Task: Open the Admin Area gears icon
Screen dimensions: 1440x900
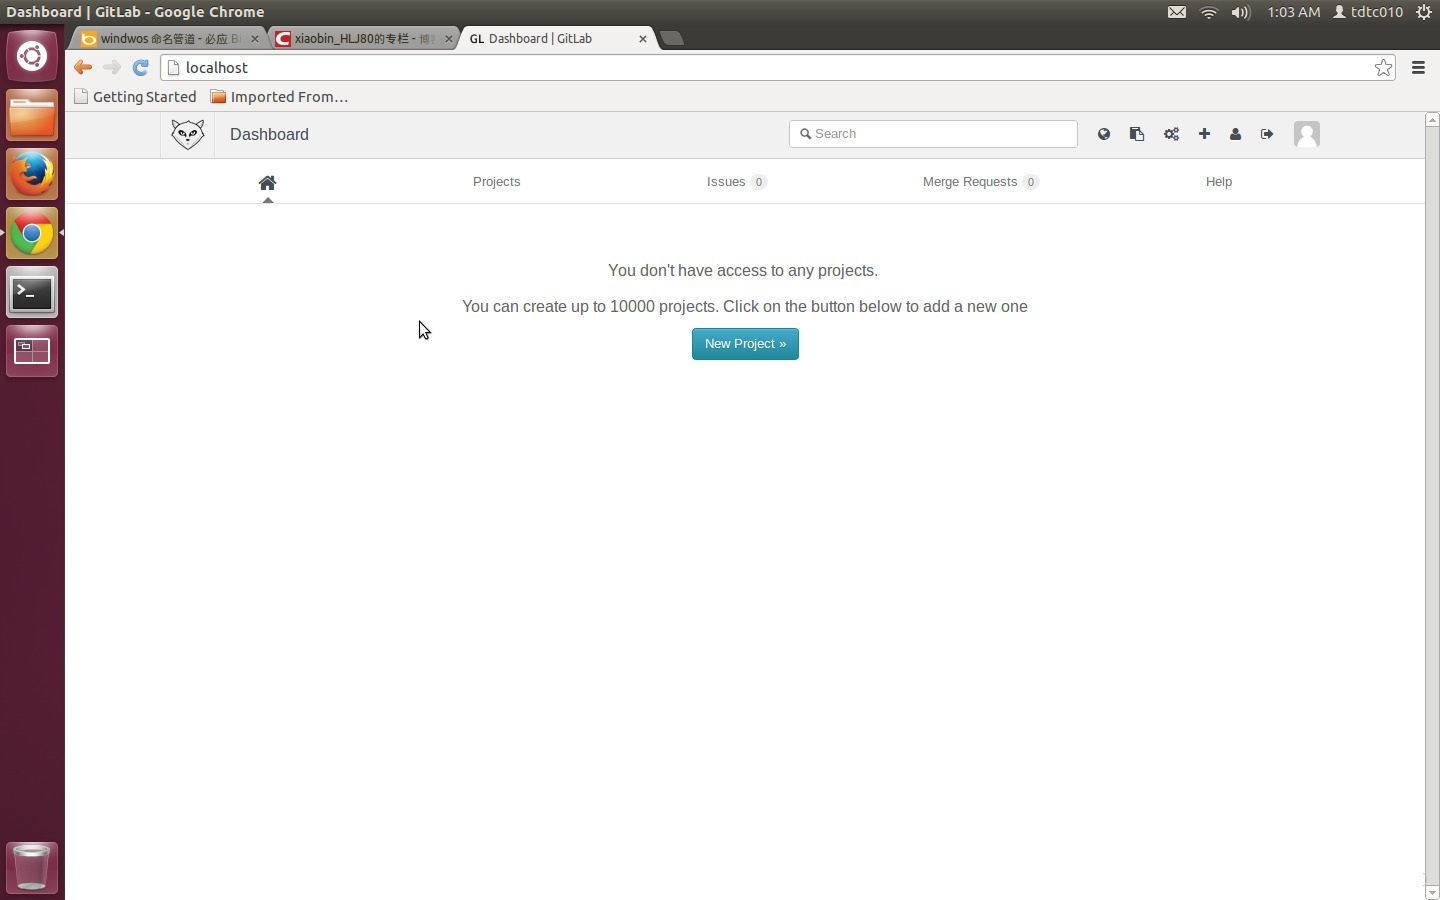Action: 1171,134
